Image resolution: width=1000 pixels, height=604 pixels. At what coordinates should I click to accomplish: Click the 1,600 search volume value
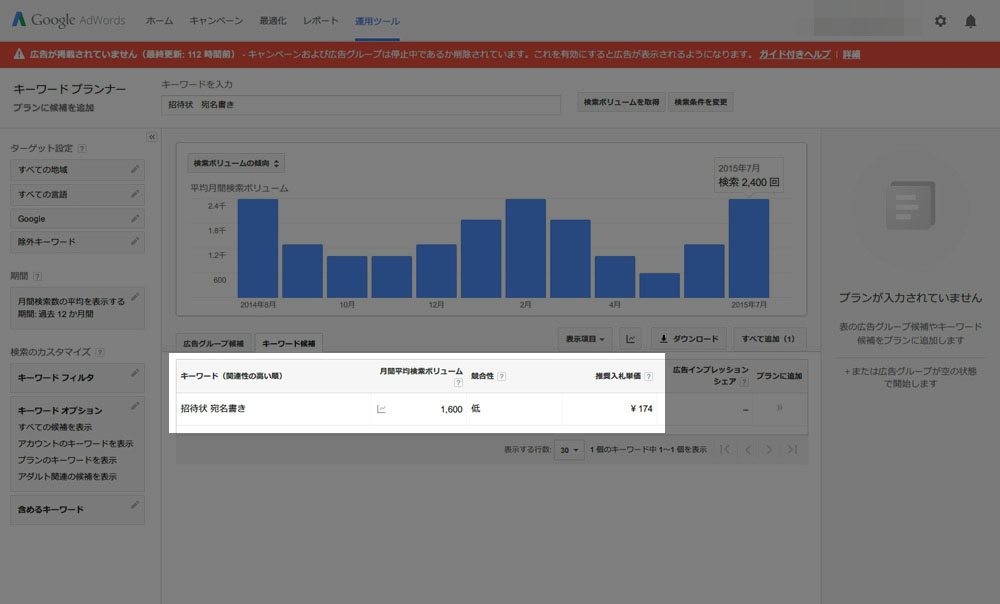pos(451,409)
